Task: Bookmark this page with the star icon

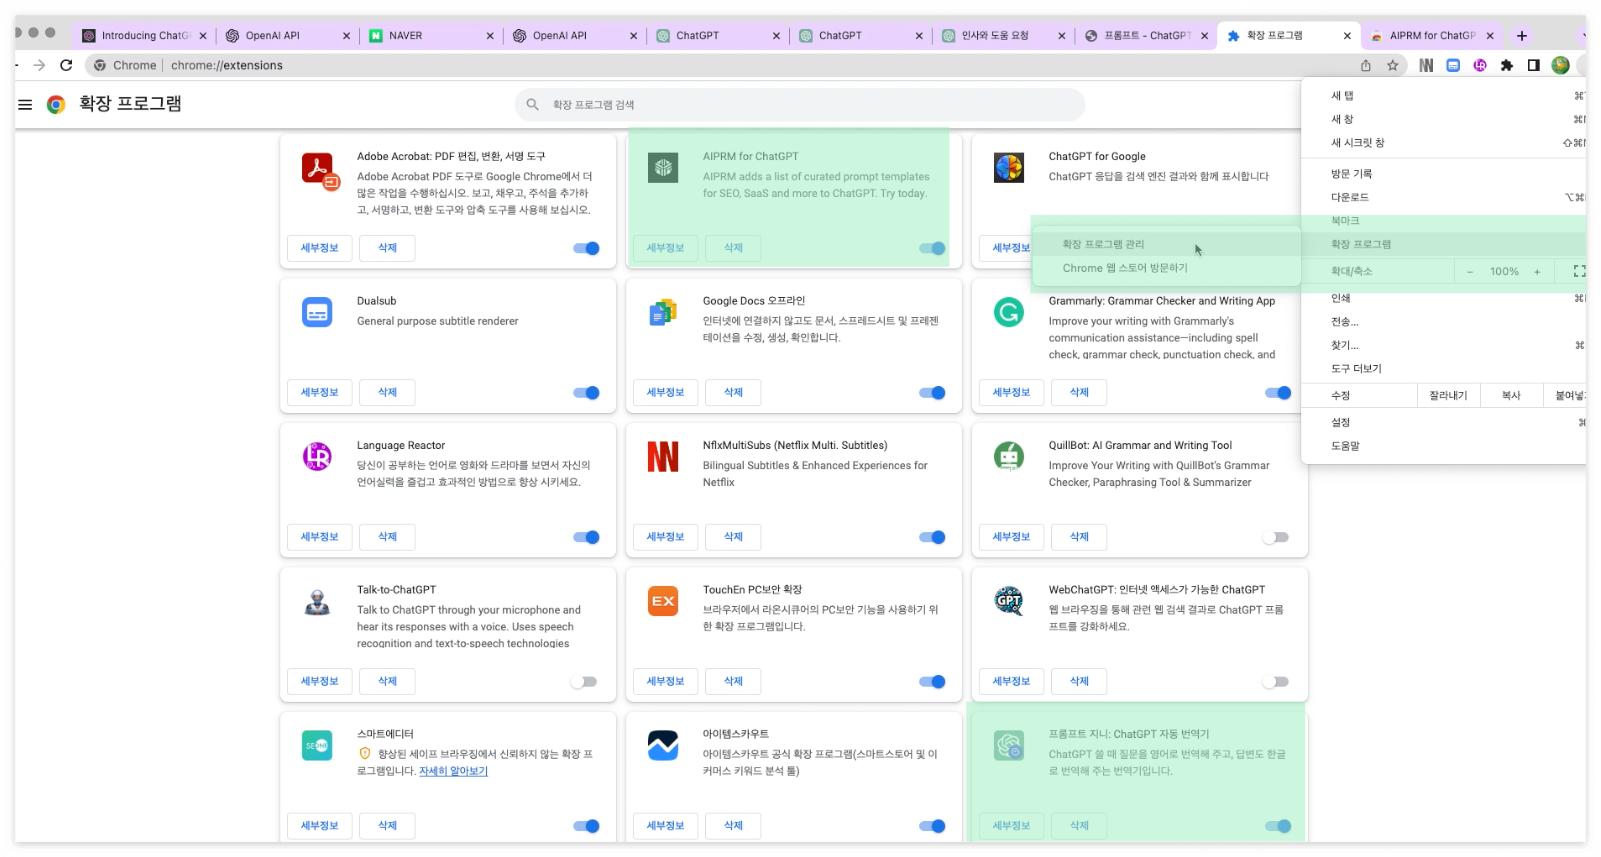Action: (x=1392, y=65)
